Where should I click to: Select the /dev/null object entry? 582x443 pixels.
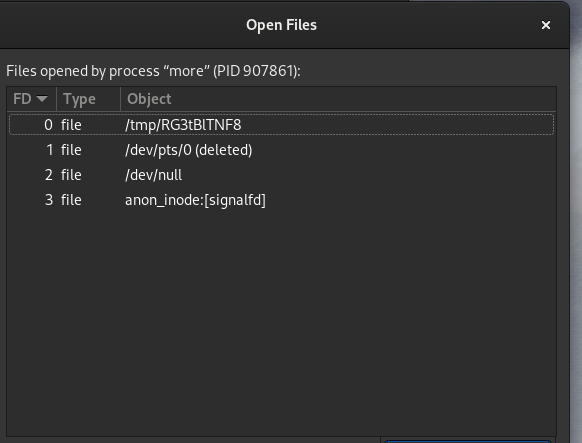[153, 175]
